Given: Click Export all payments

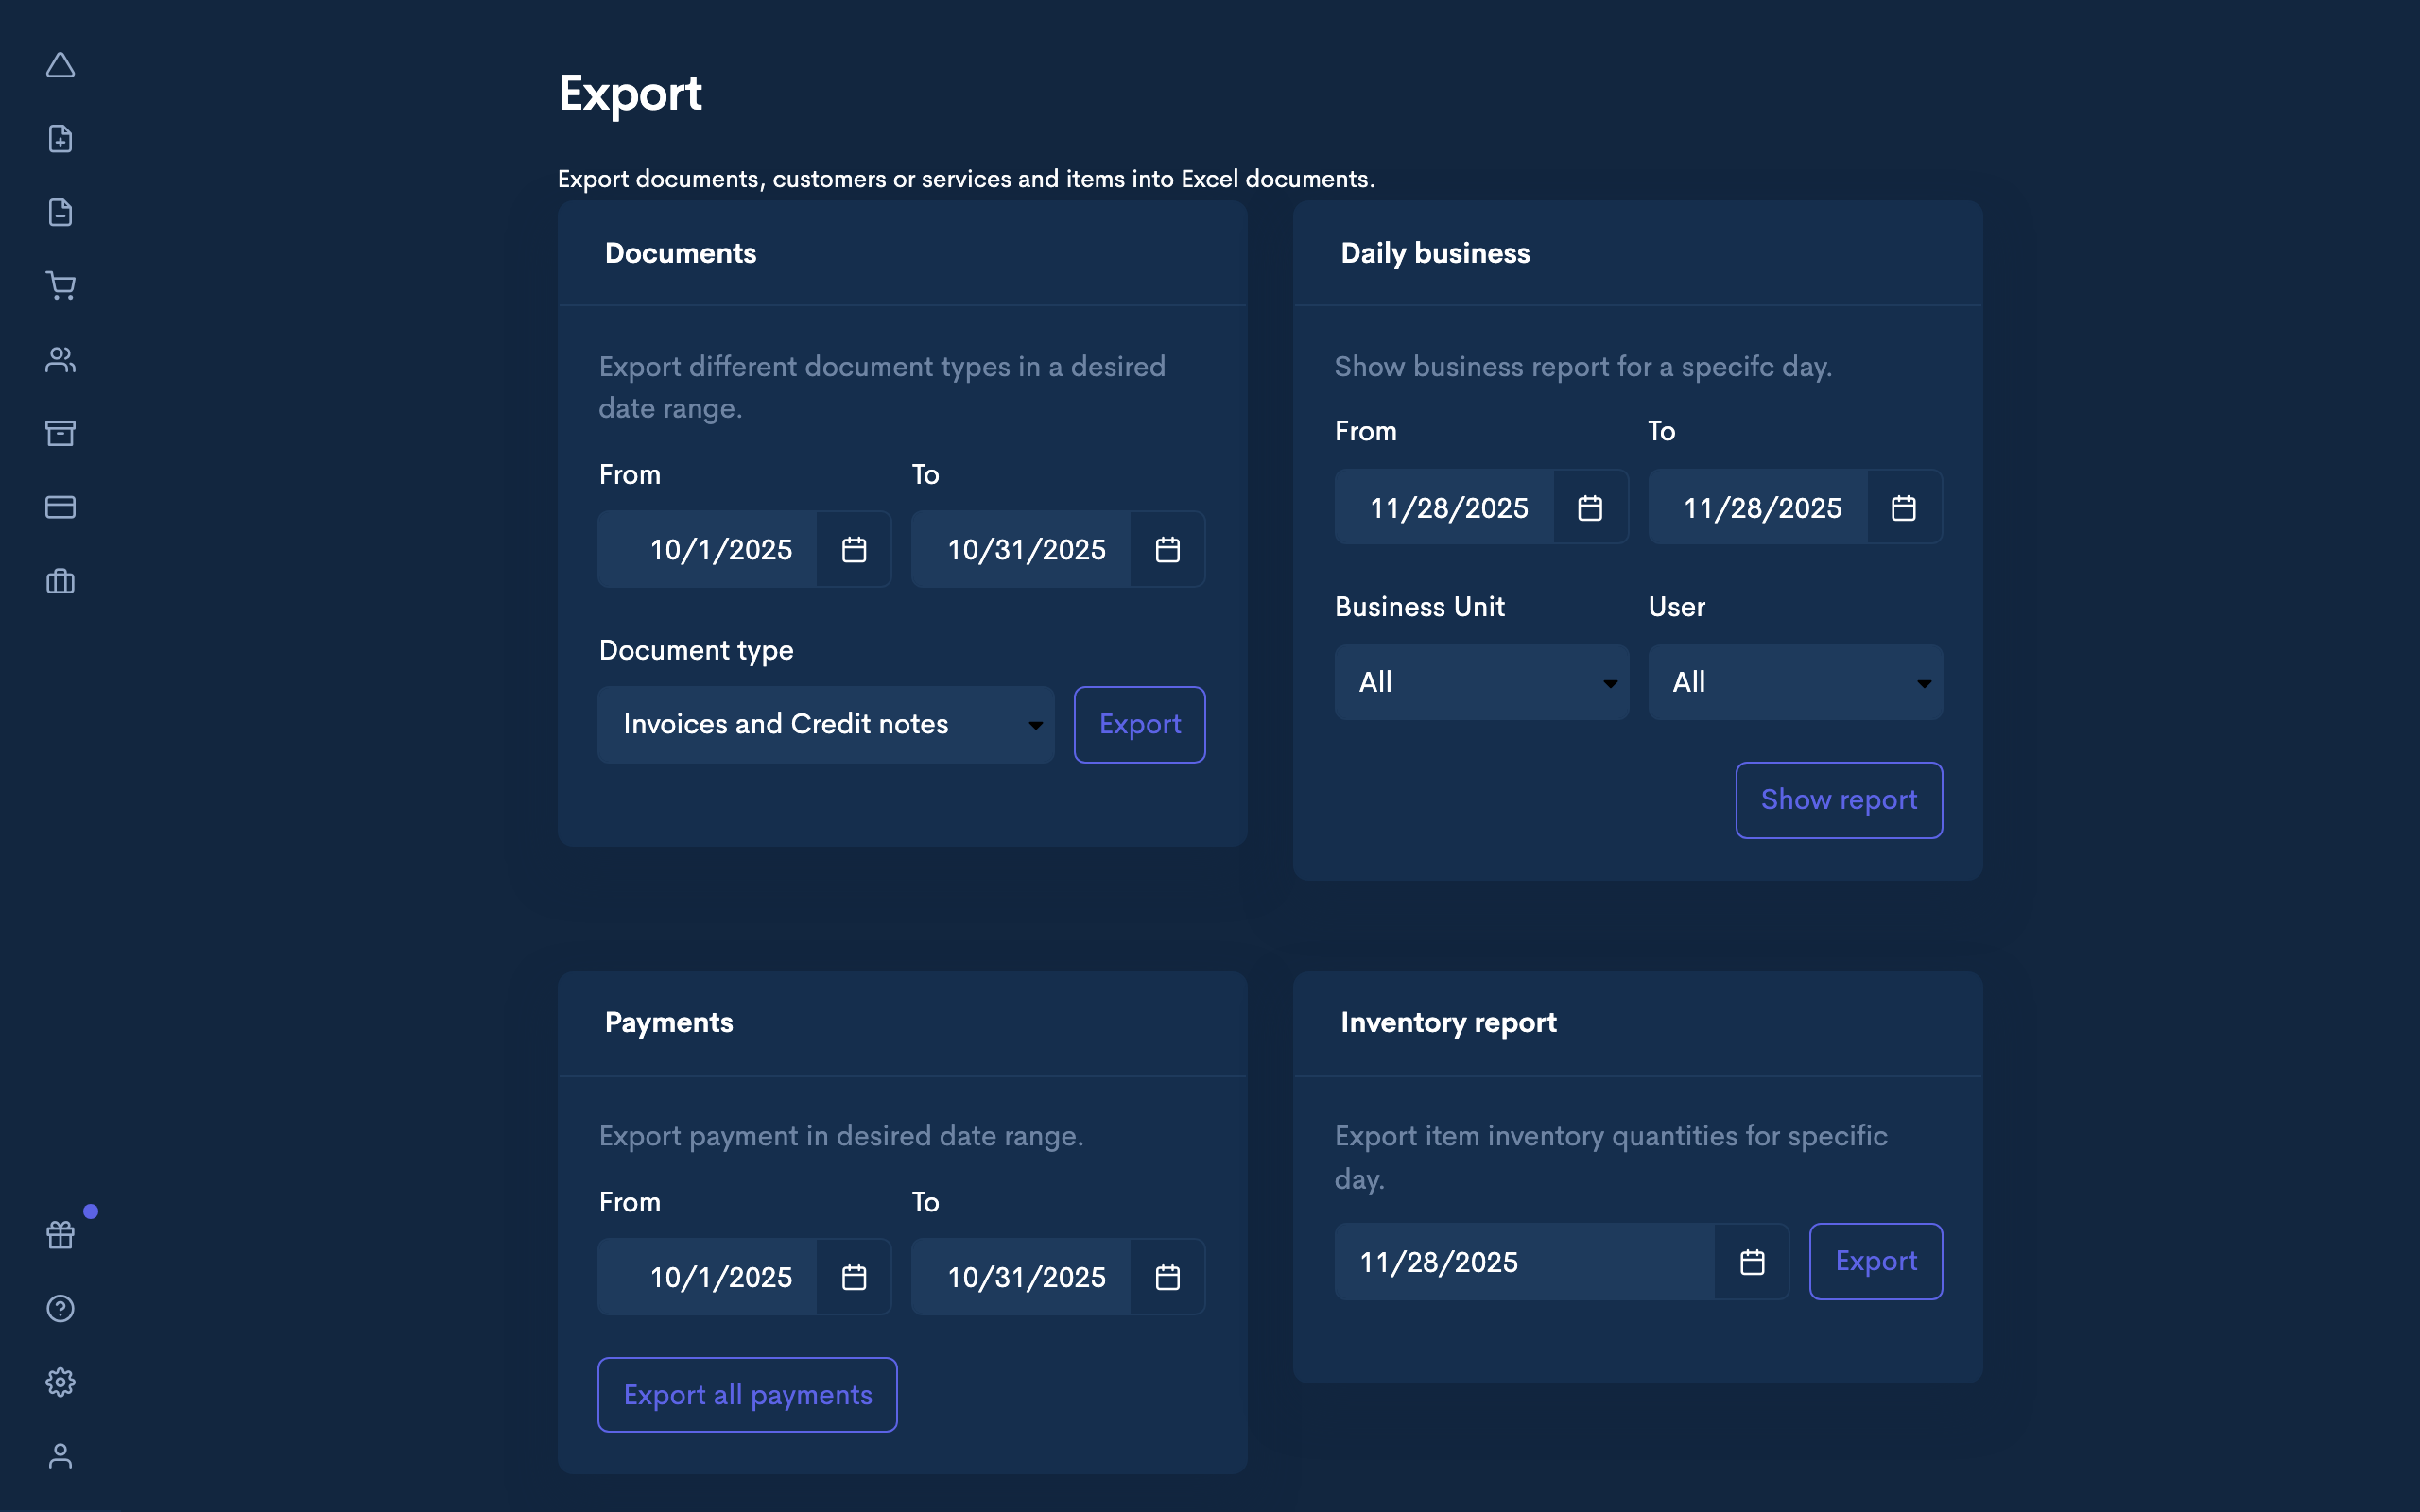Looking at the screenshot, I should (x=747, y=1394).
